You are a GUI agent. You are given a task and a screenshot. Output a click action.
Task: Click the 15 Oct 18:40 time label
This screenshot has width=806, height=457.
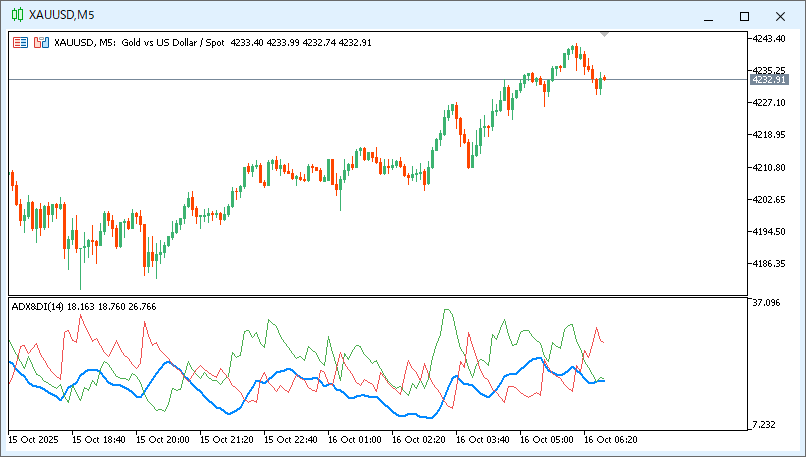101,439
